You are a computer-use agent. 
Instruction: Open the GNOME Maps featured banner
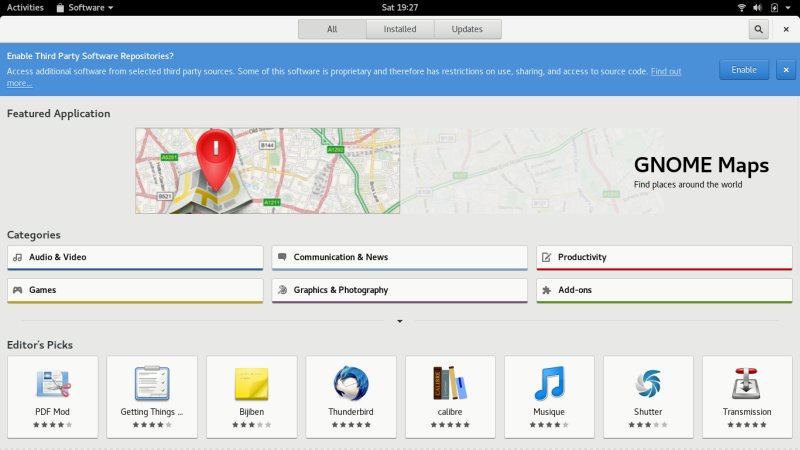(x=399, y=170)
